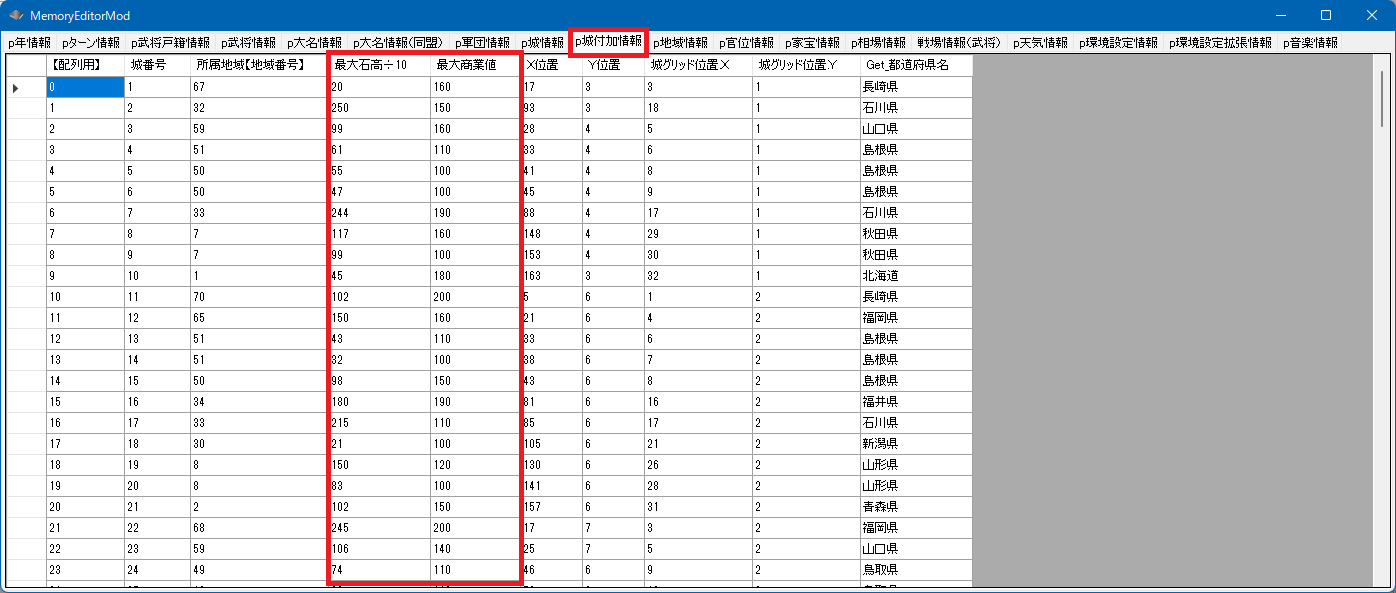This screenshot has width=1396, height=593.
Task: Open the p家宝情報 tab
Action: [812, 43]
